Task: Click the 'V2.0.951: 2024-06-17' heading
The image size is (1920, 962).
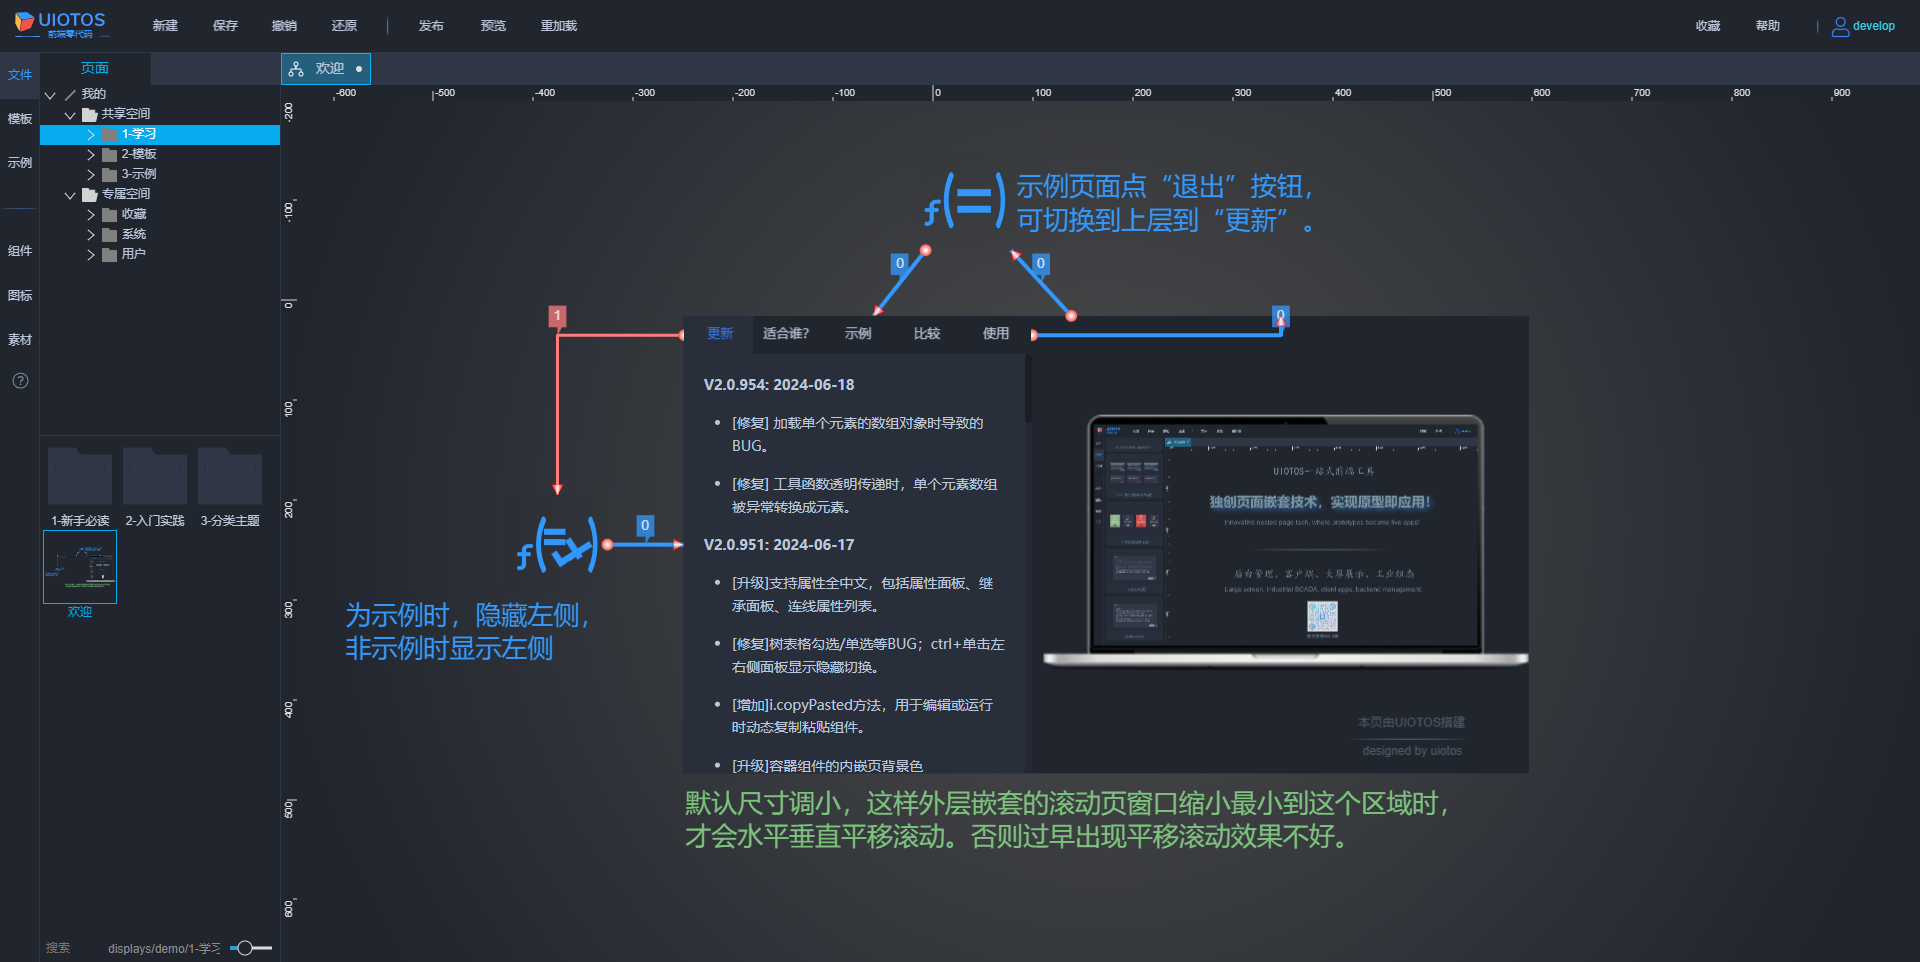Action: 779,545
